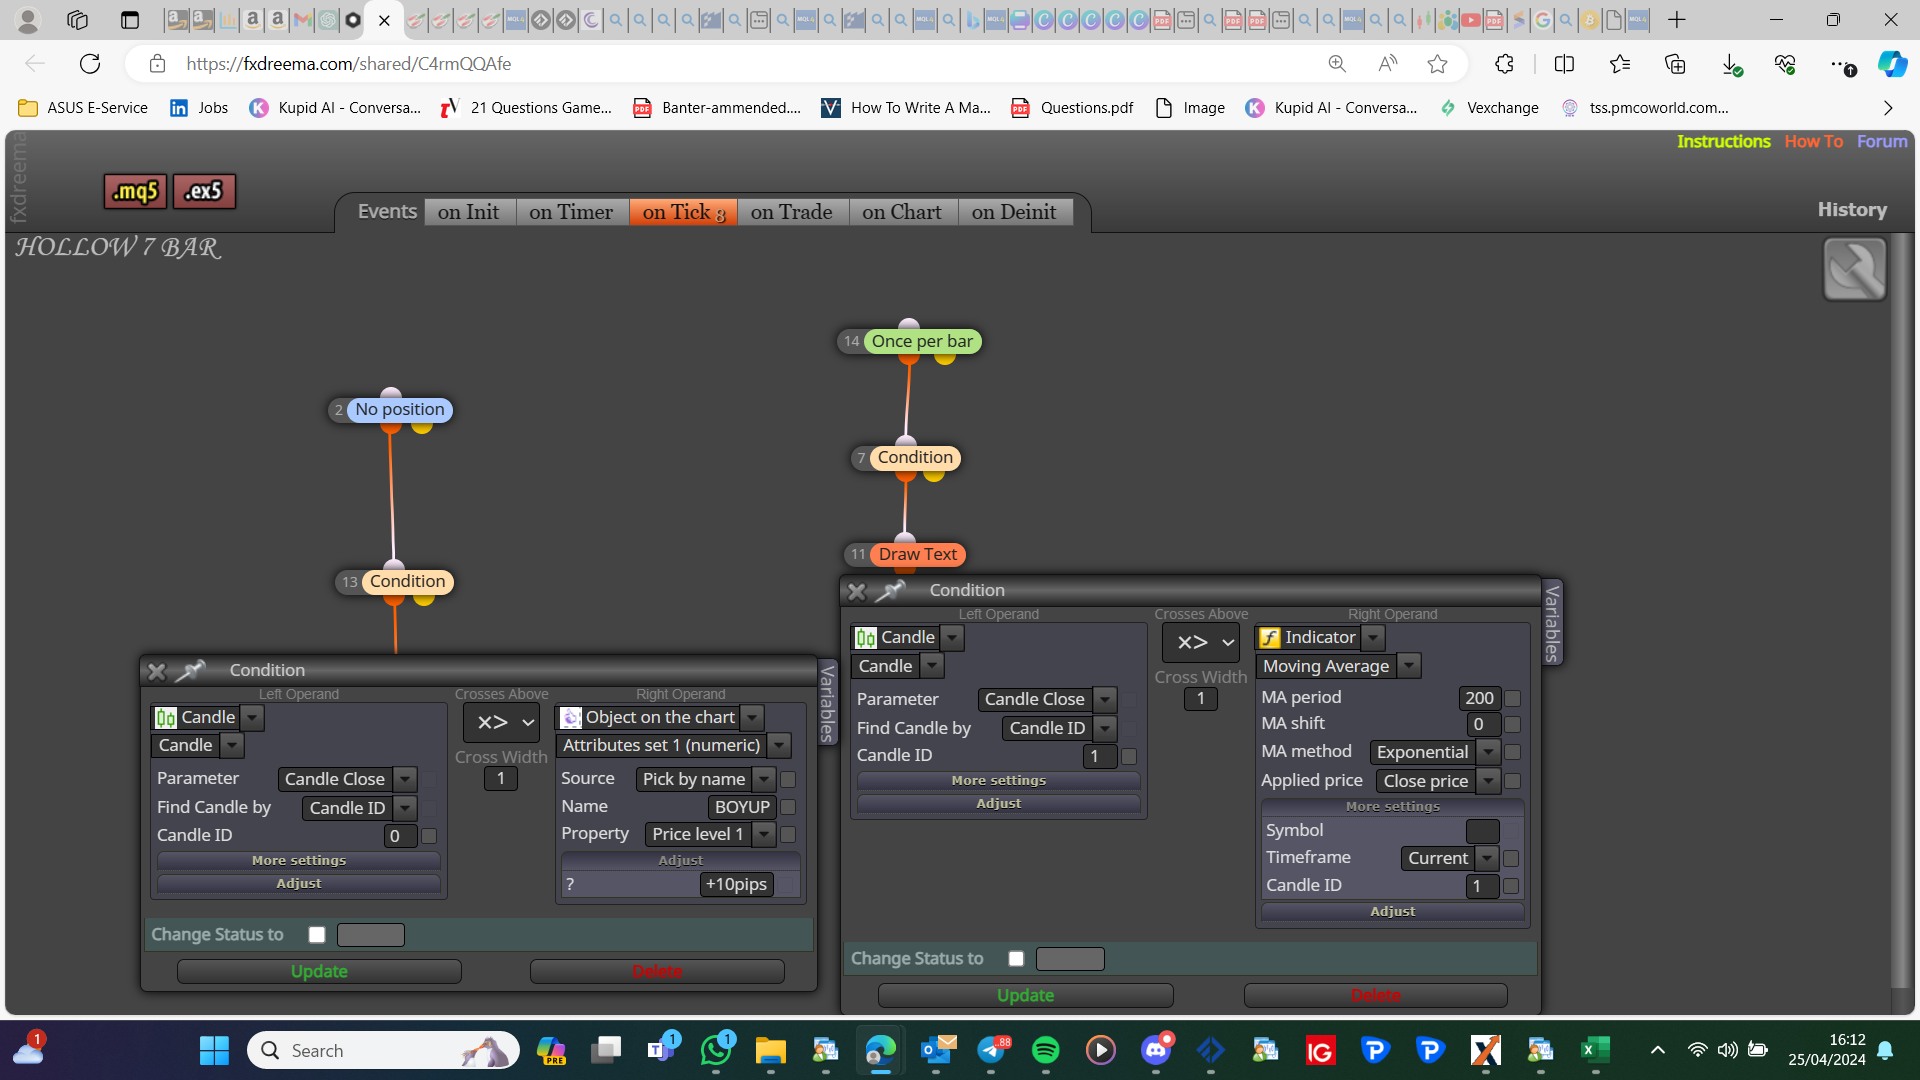This screenshot has width=1920, height=1080.
Task: Toggle the checkbox beside MA period
Action: coord(1512,699)
